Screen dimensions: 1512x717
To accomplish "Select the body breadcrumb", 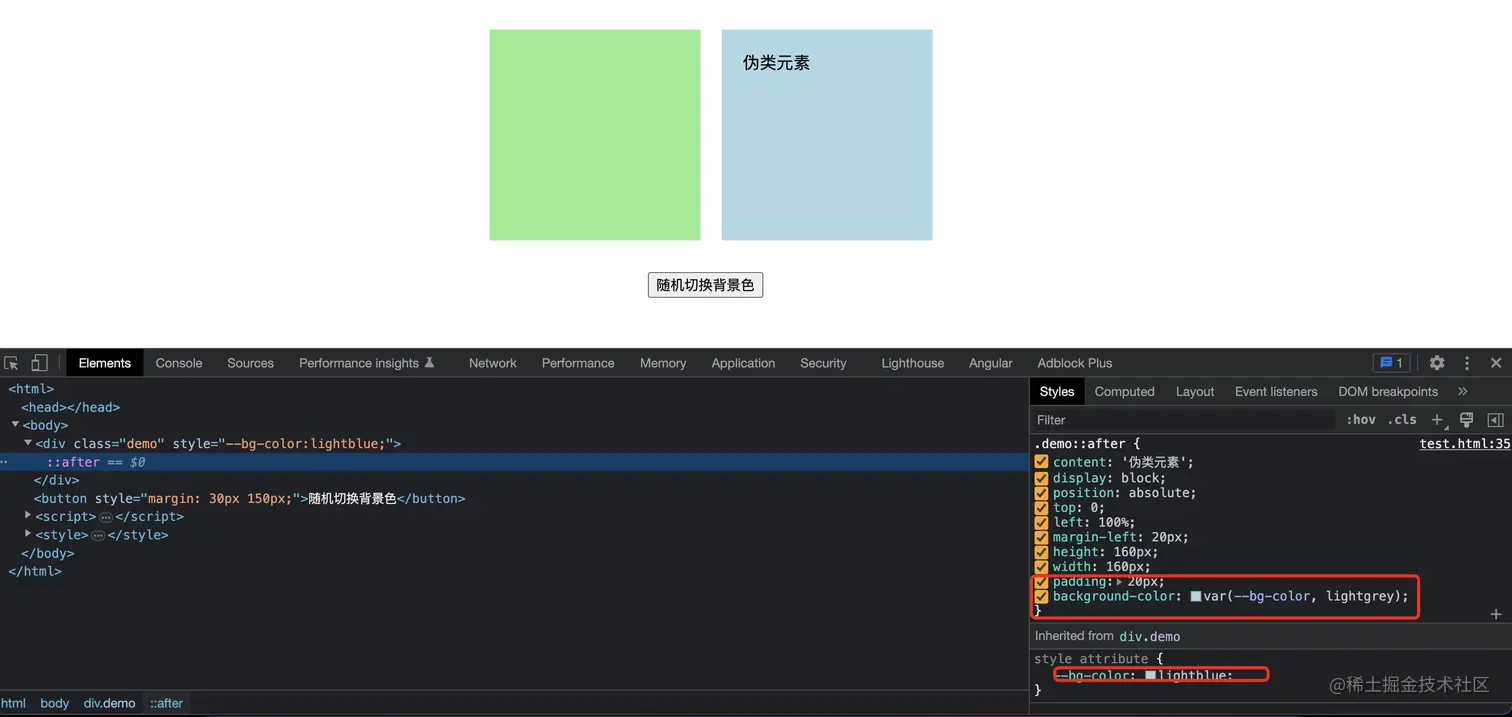I will point(55,703).
